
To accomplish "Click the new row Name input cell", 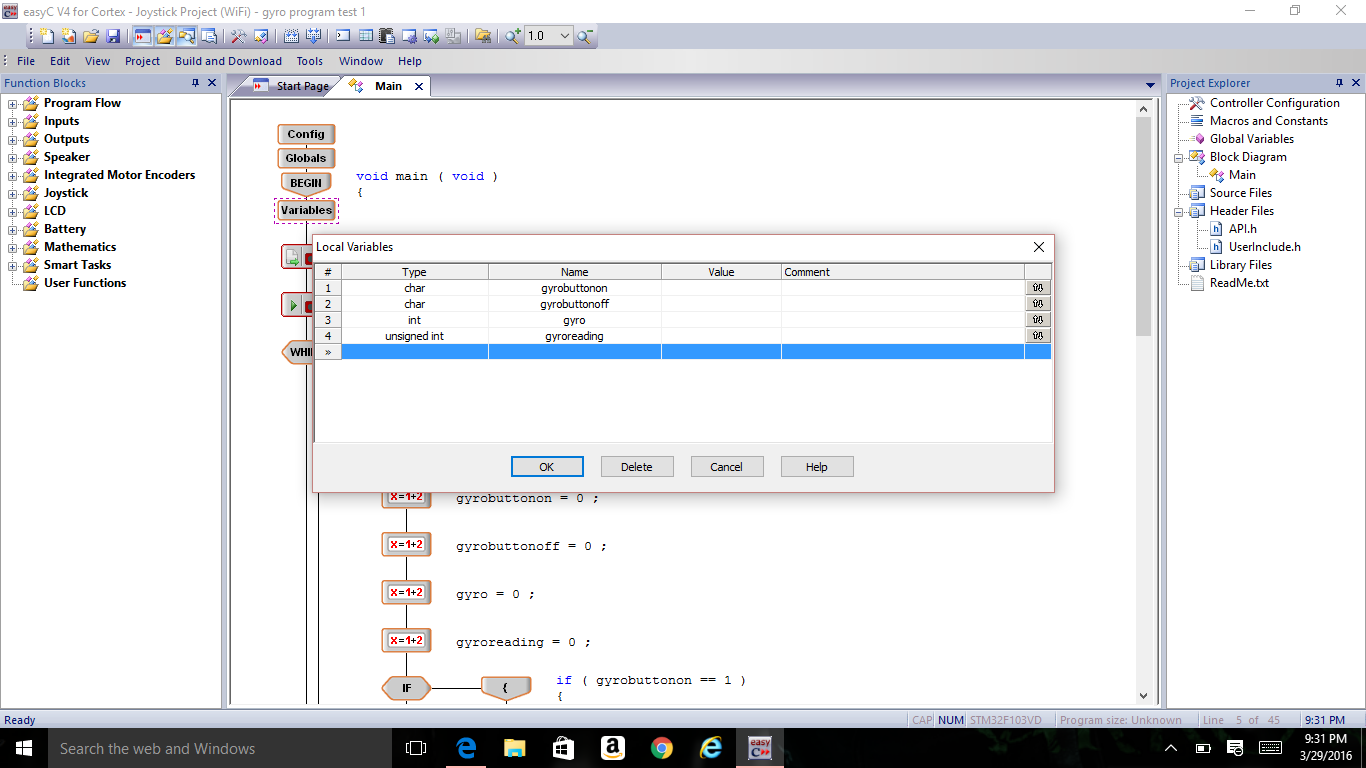I will coord(575,352).
